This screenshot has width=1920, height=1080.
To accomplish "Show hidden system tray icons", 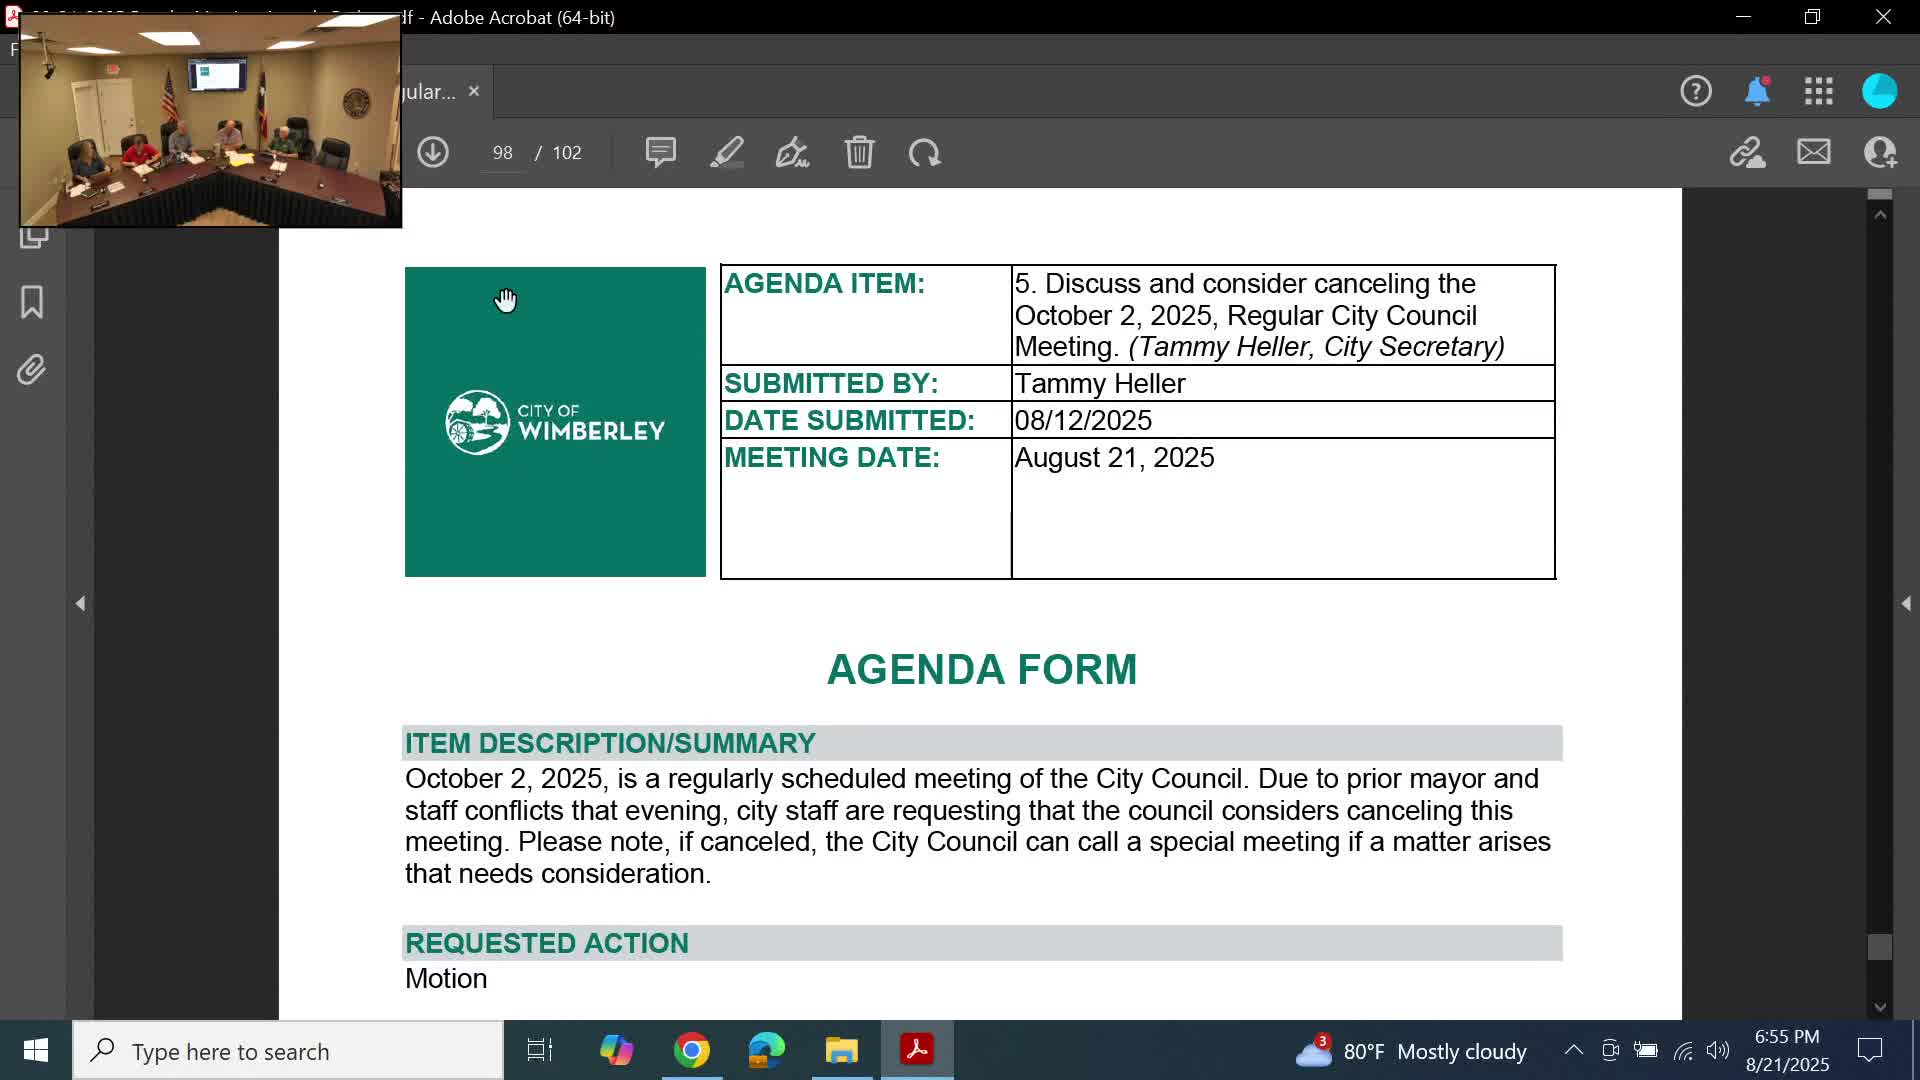I will [1573, 1050].
